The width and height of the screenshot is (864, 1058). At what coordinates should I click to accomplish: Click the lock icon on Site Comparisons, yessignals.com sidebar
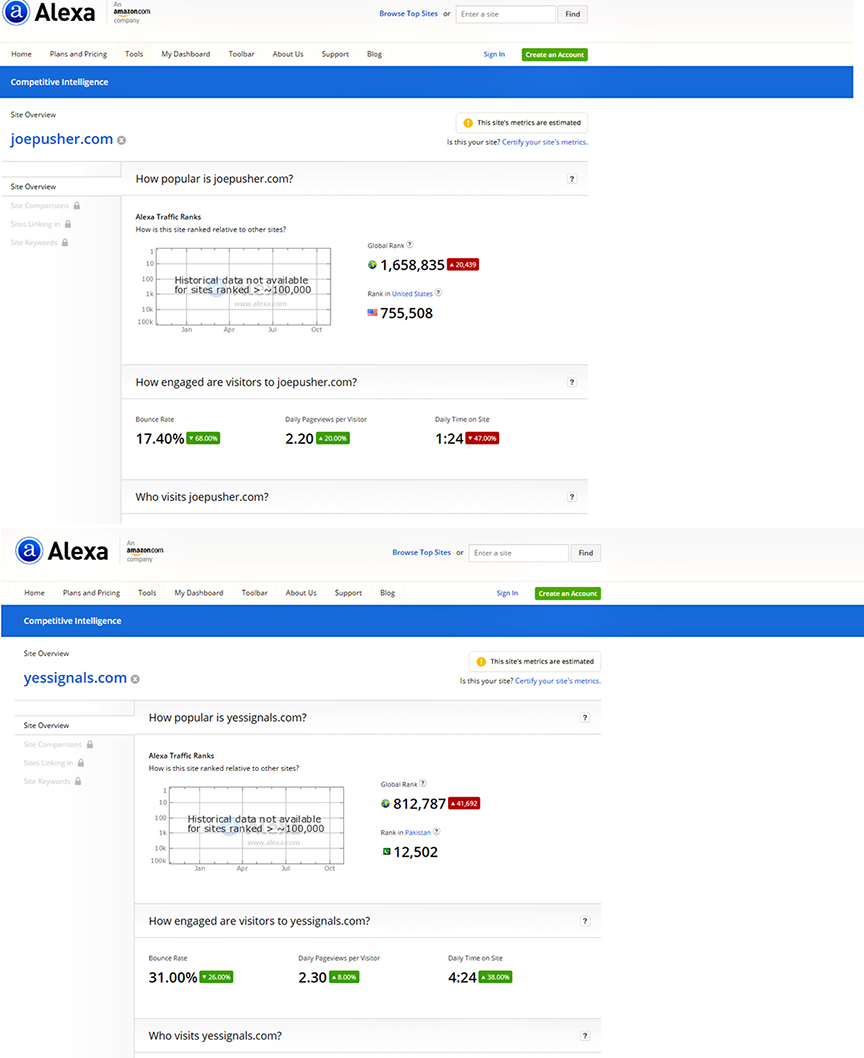(90, 744)
